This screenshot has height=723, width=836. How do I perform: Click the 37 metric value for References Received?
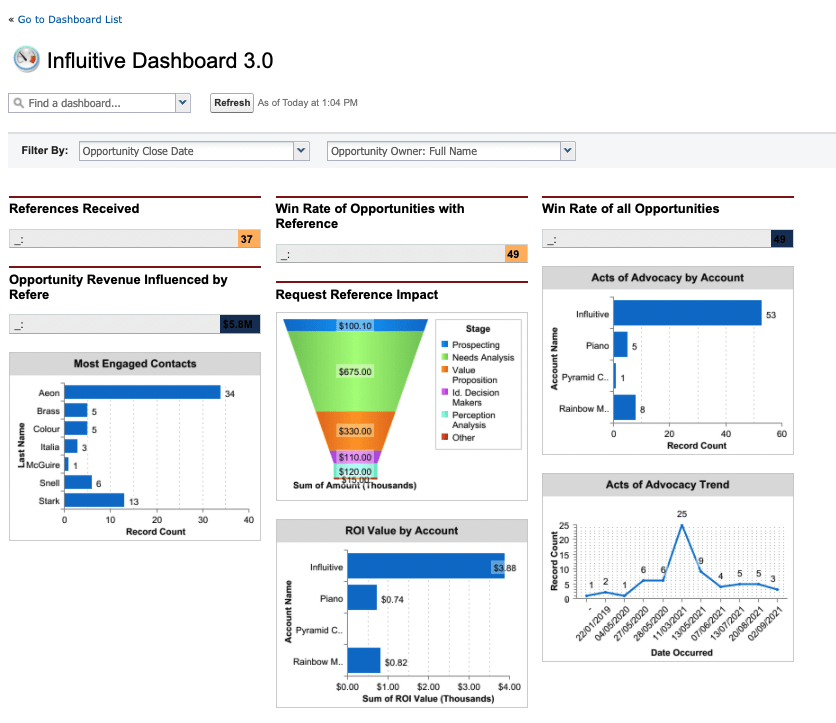tap(249, 239)
